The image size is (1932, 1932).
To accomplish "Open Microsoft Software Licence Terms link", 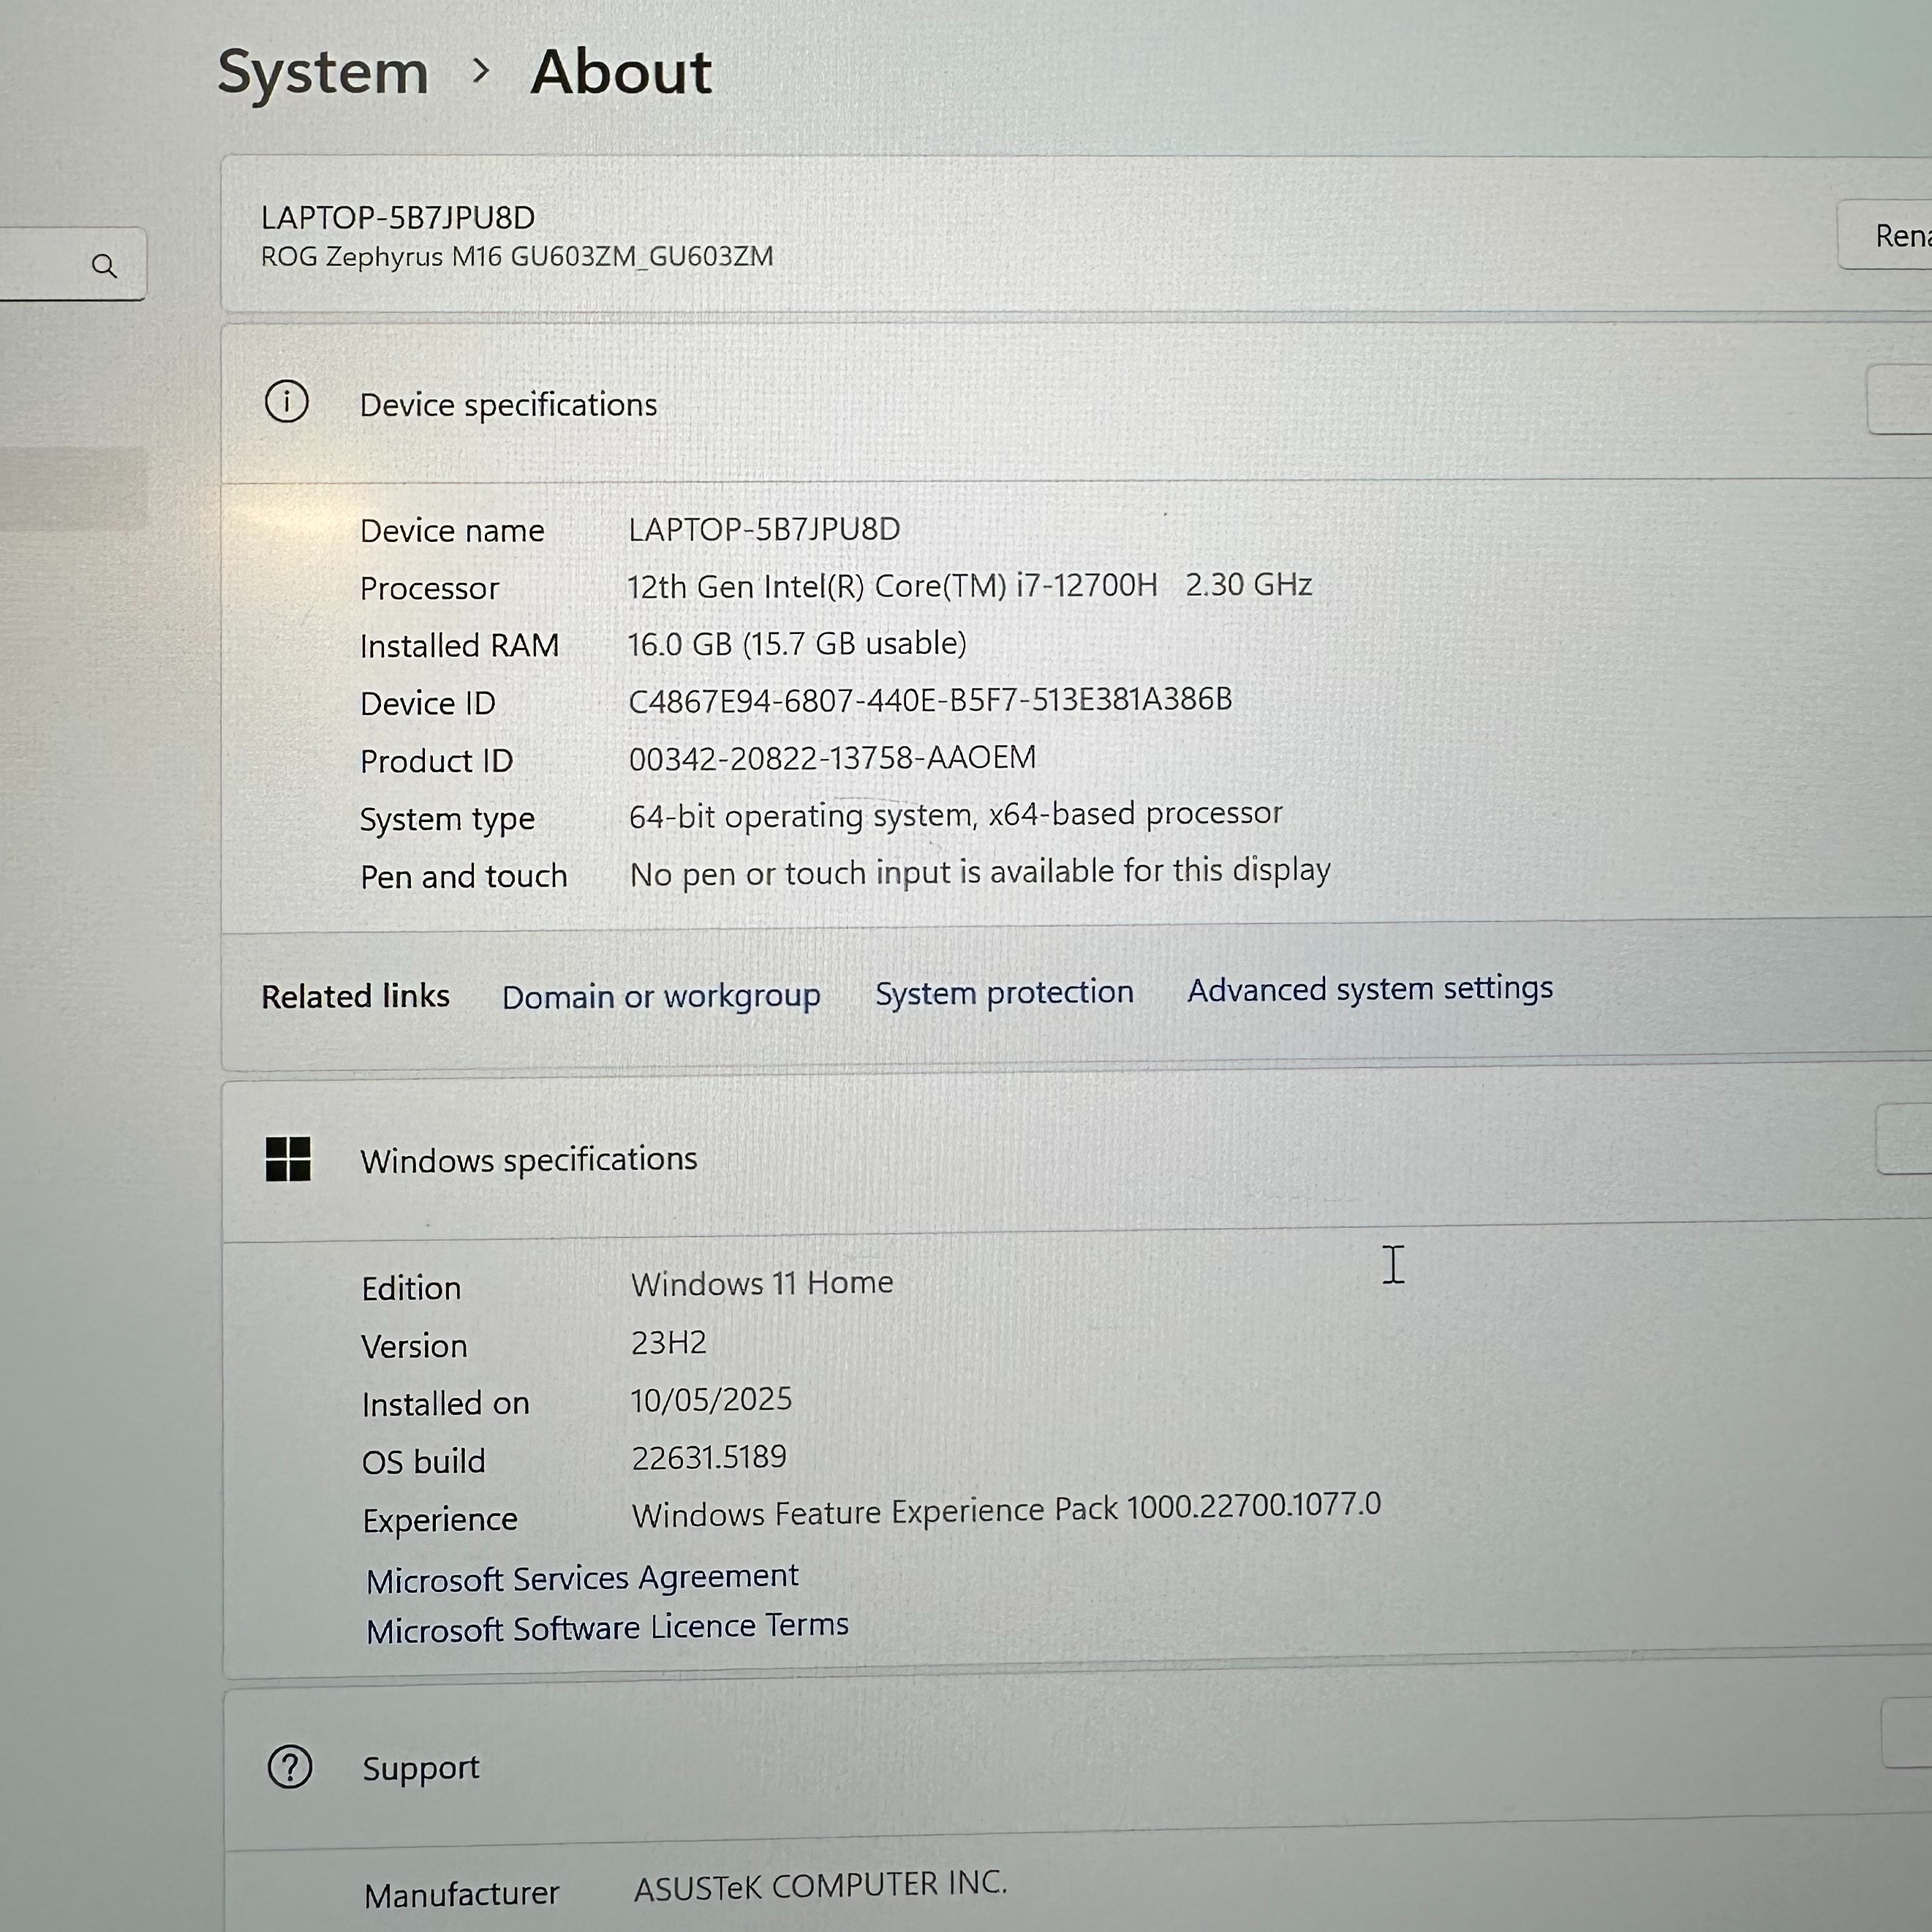I will click(607, 1628).
